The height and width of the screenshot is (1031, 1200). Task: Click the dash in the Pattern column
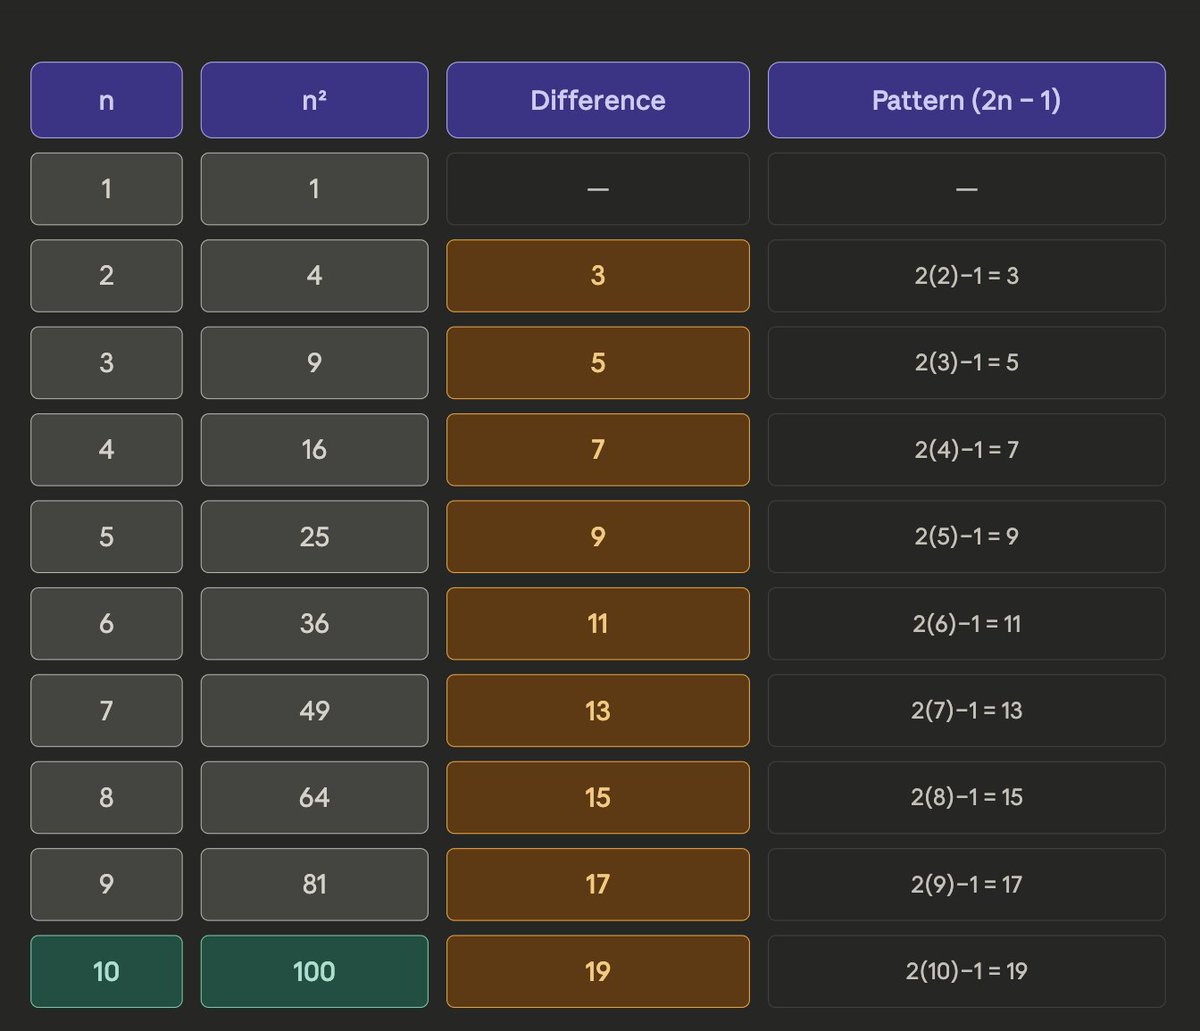[x=966, y=188]
